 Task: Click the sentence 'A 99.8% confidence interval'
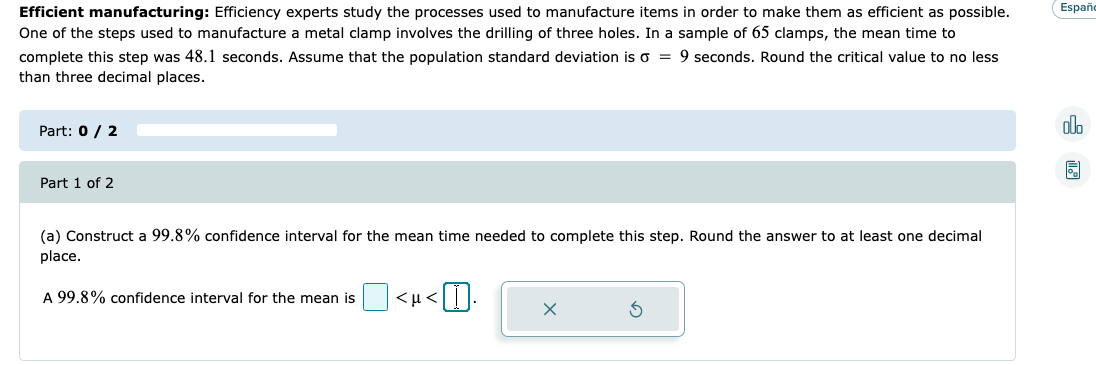click(x=199, y=299)
